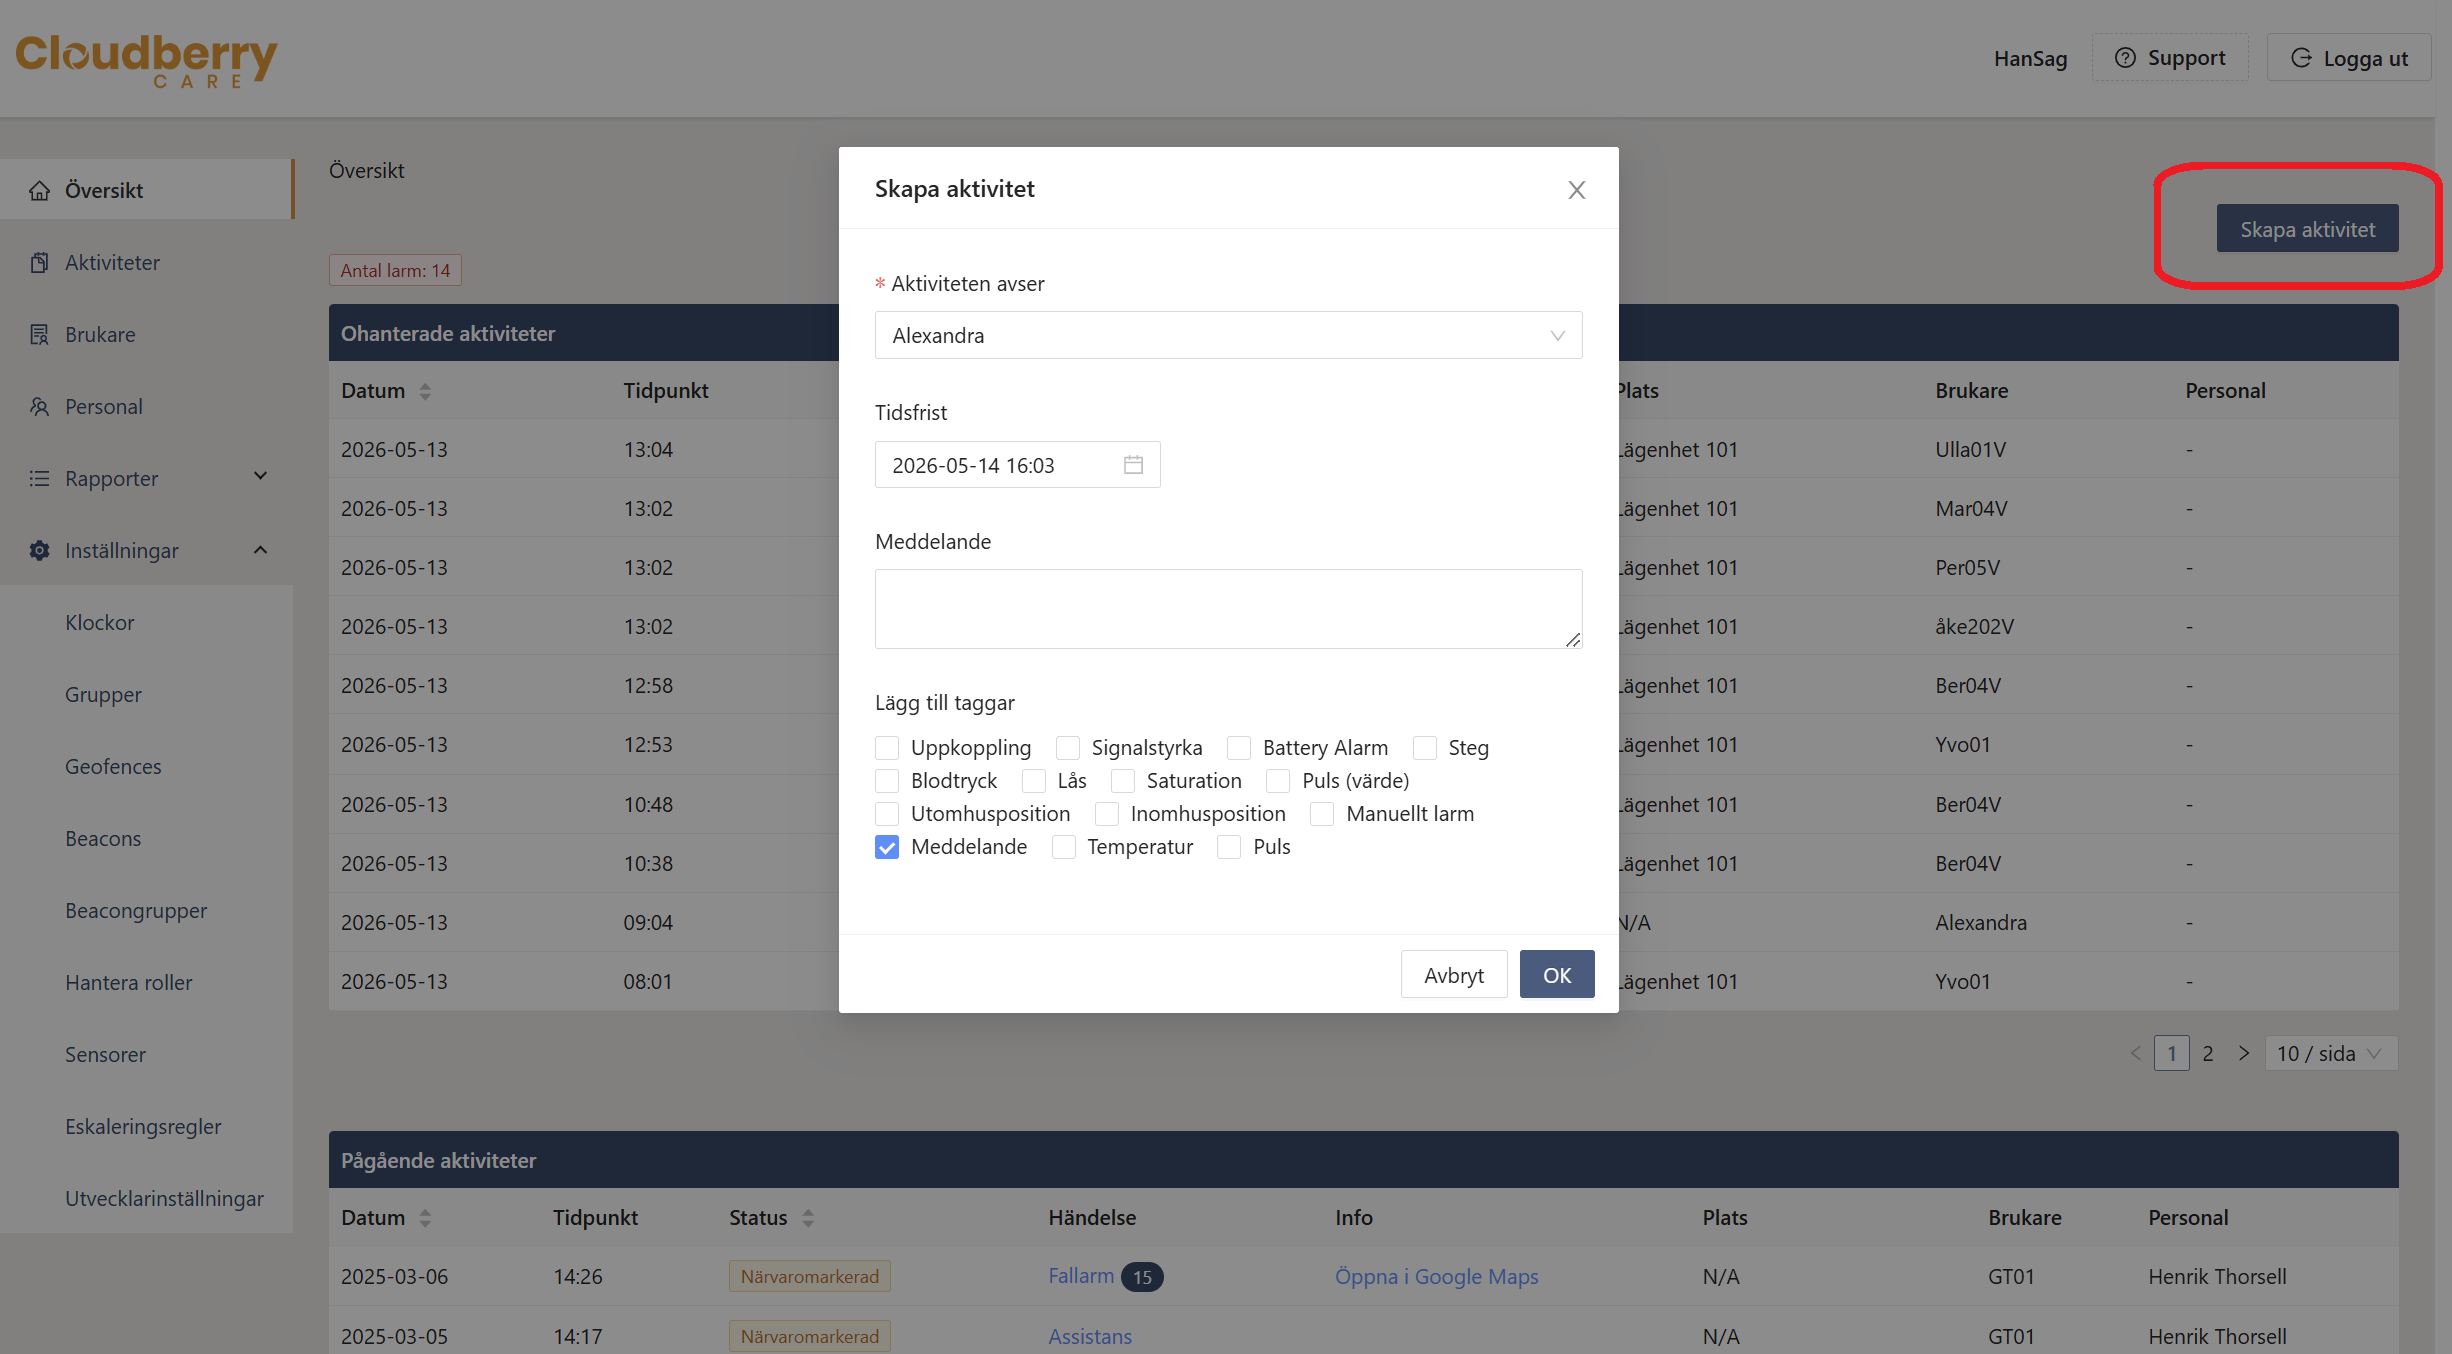Image resolution: width=2452 pixels, height=1354 pixels.
Task: Close the Skapa aktivitet dialog
Action: (1576, 189)
